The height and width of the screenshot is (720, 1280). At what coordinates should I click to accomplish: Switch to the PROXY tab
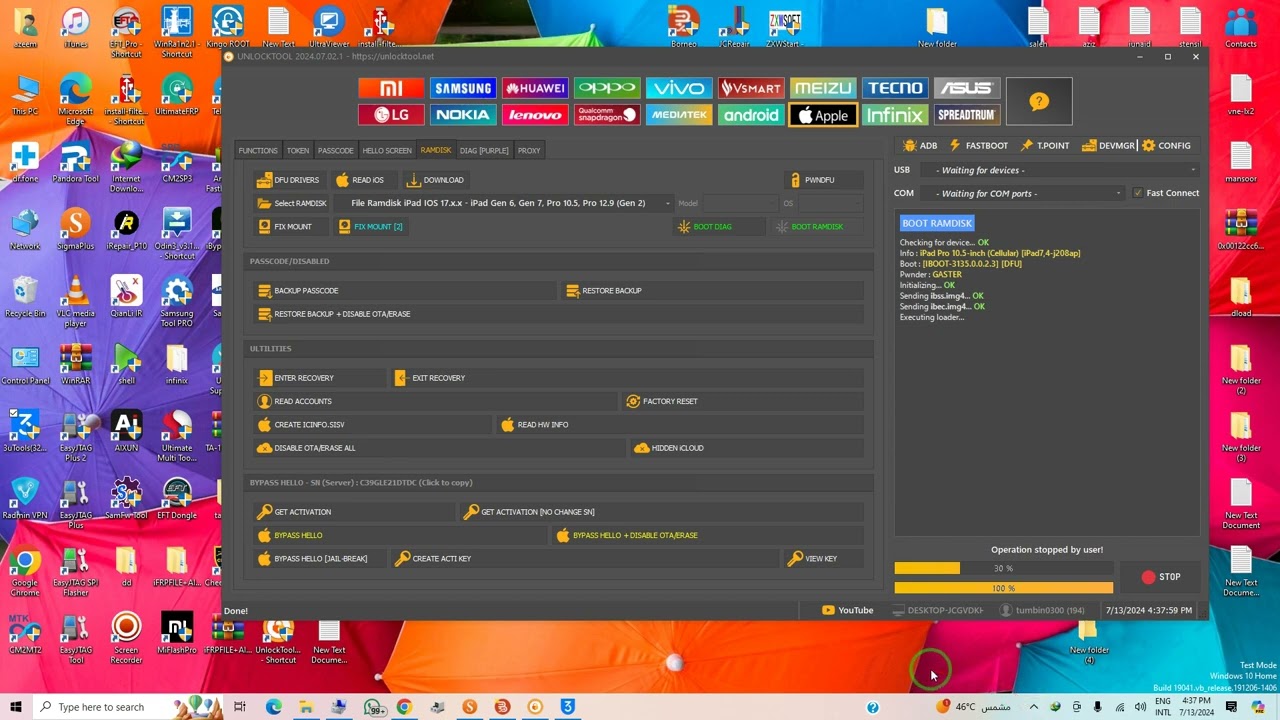529,151
